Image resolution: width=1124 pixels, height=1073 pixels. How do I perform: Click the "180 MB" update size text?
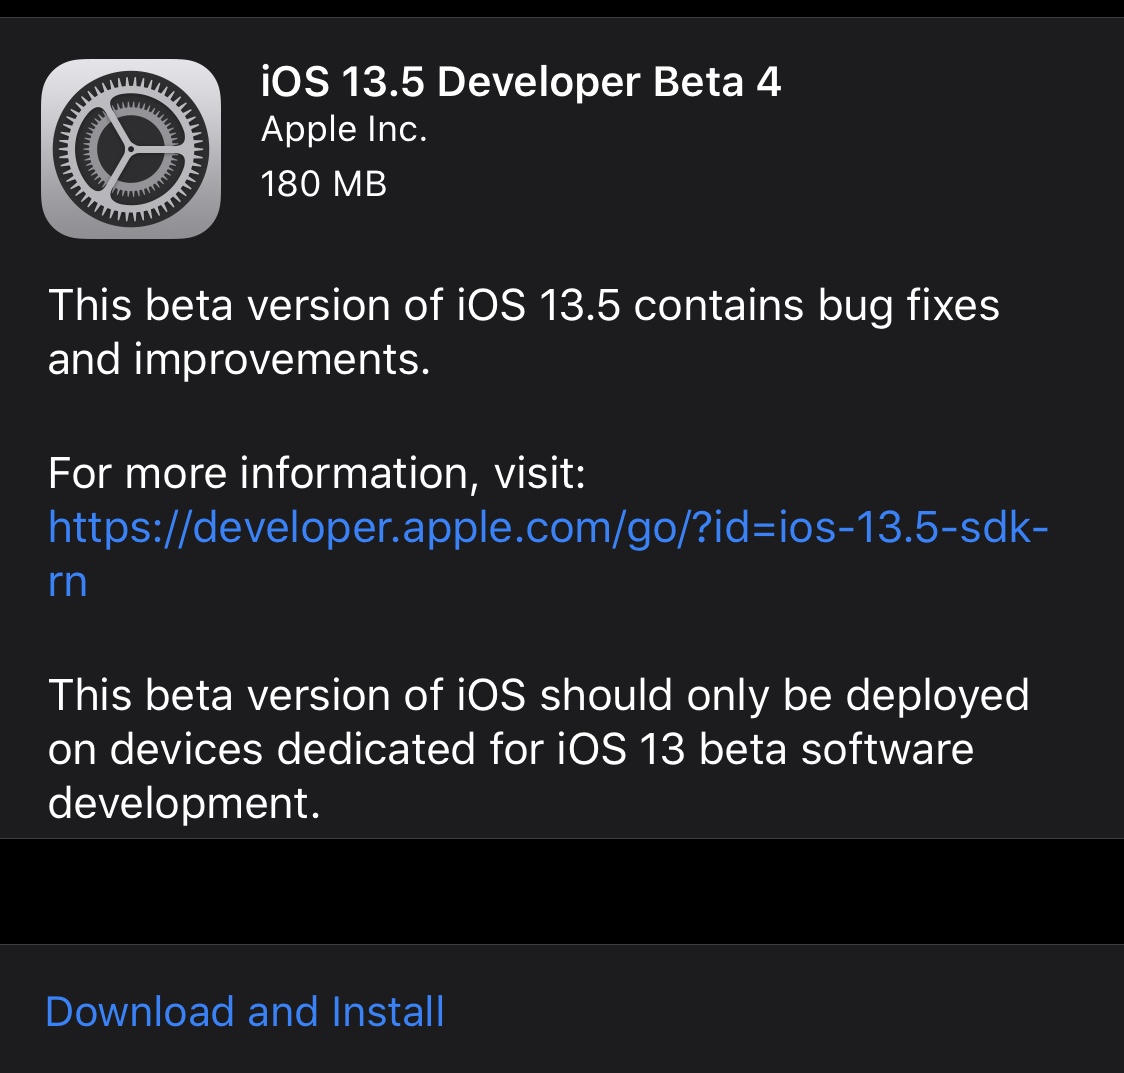(323, 184)
